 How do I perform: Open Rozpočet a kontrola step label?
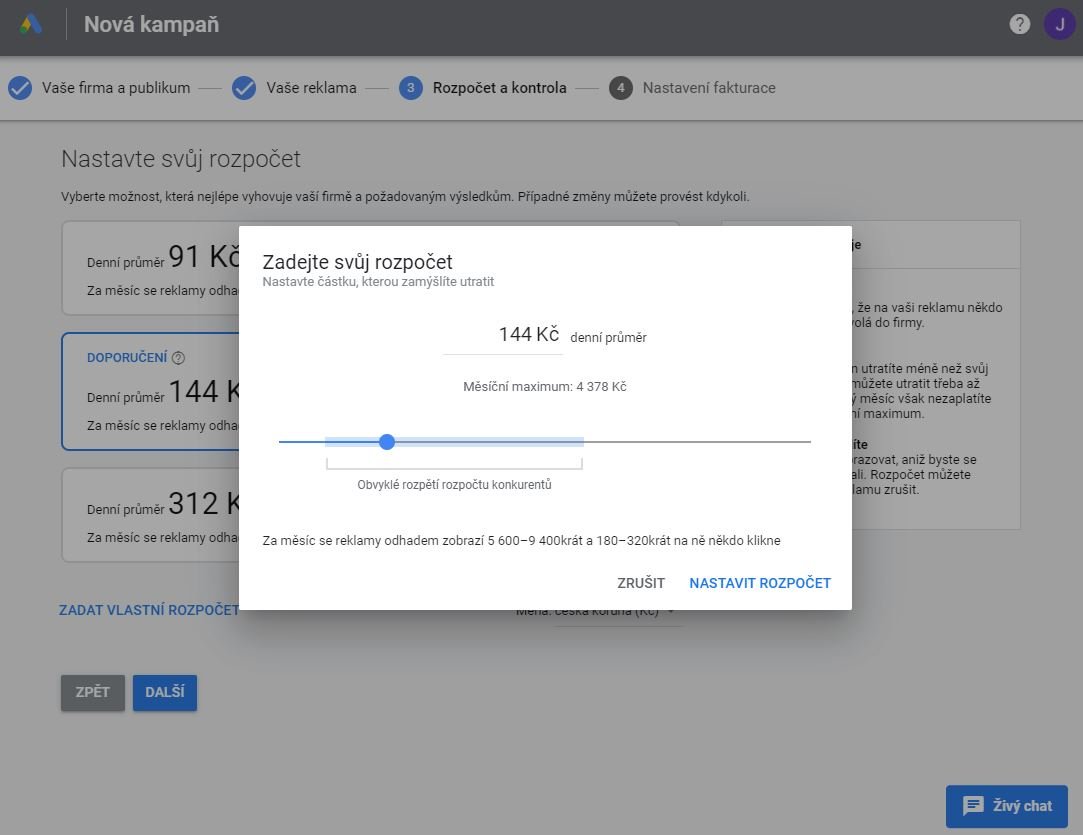coord(499,88)
